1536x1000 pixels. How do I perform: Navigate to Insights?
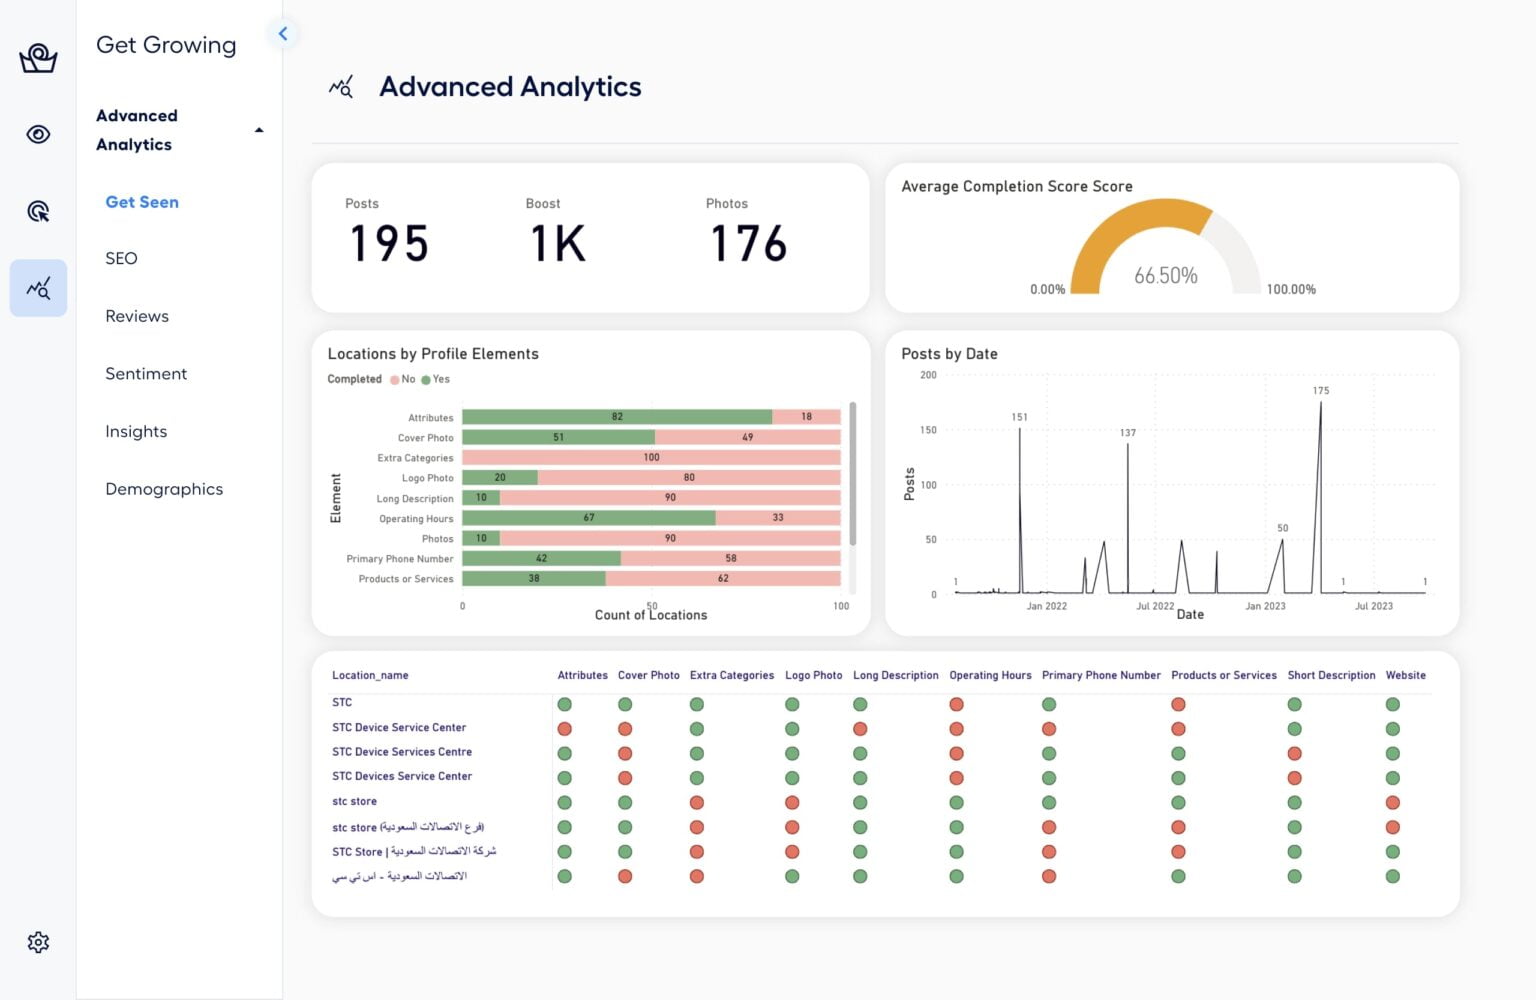pyautogui.click(x=136, y=432)
